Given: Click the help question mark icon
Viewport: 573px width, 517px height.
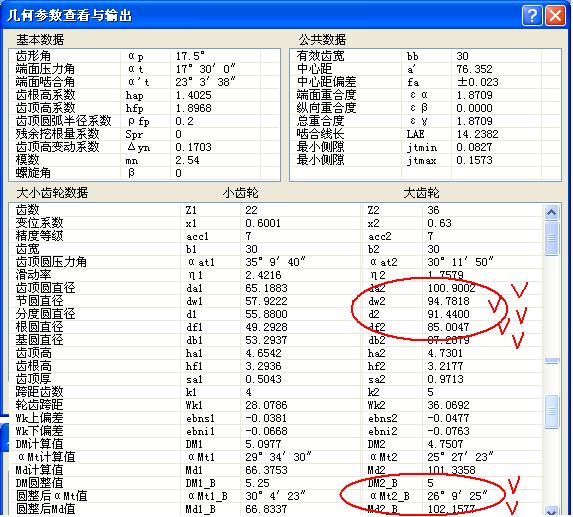Looking at the screenshot, I should click(532, 15).
